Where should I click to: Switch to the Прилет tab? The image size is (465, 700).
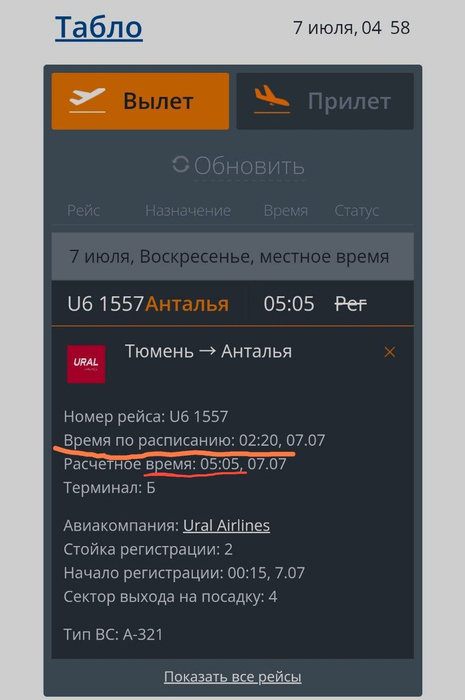325,101
